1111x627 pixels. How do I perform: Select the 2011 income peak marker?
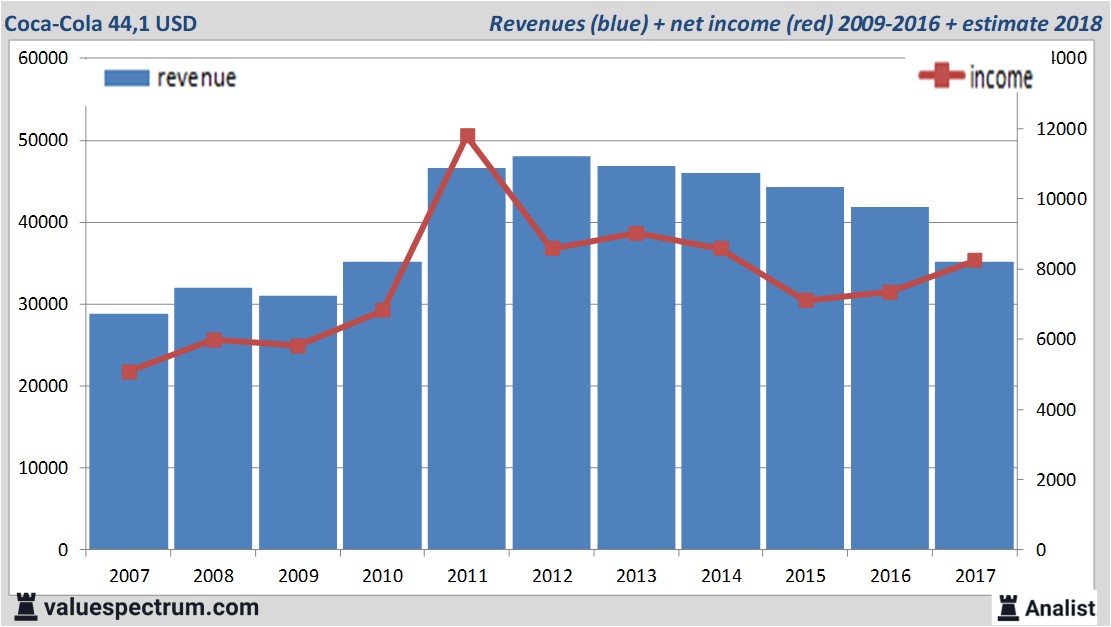pos(467,136)
